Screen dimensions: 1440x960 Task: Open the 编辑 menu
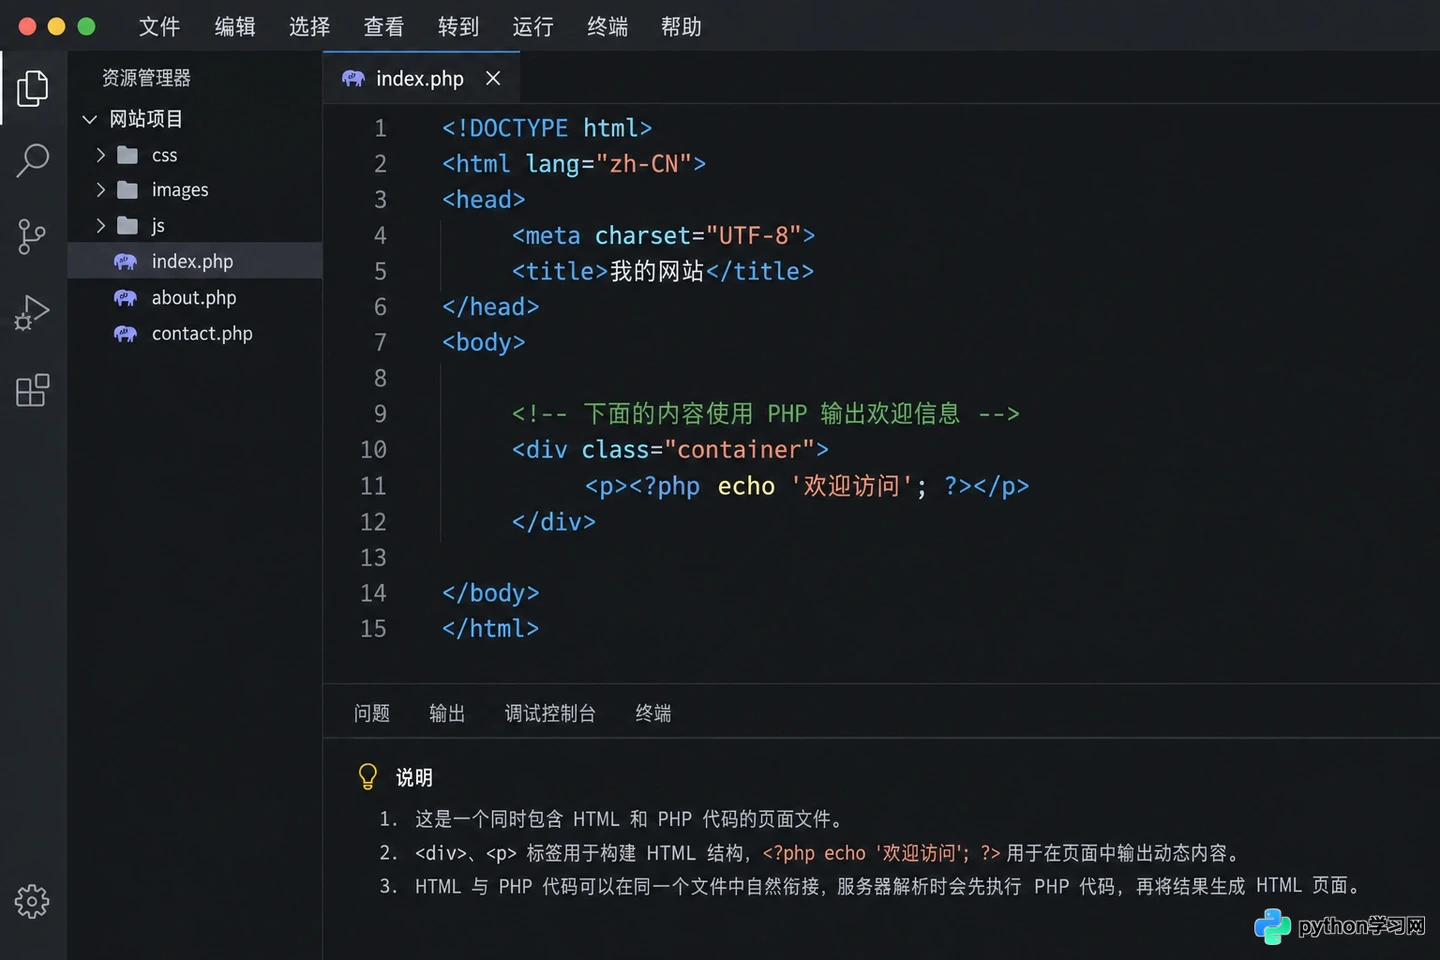coord(235,27)
